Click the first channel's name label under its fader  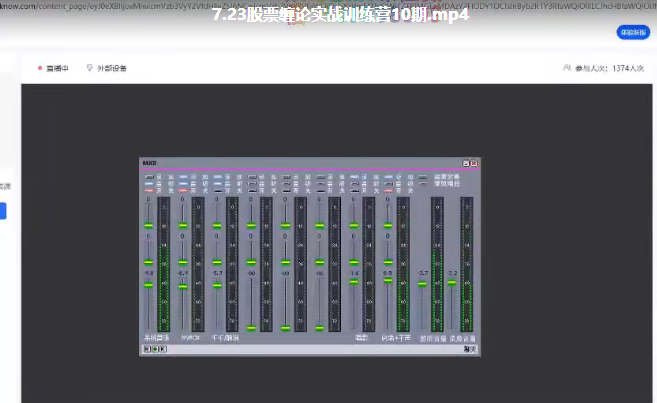(x=156, y=338)
